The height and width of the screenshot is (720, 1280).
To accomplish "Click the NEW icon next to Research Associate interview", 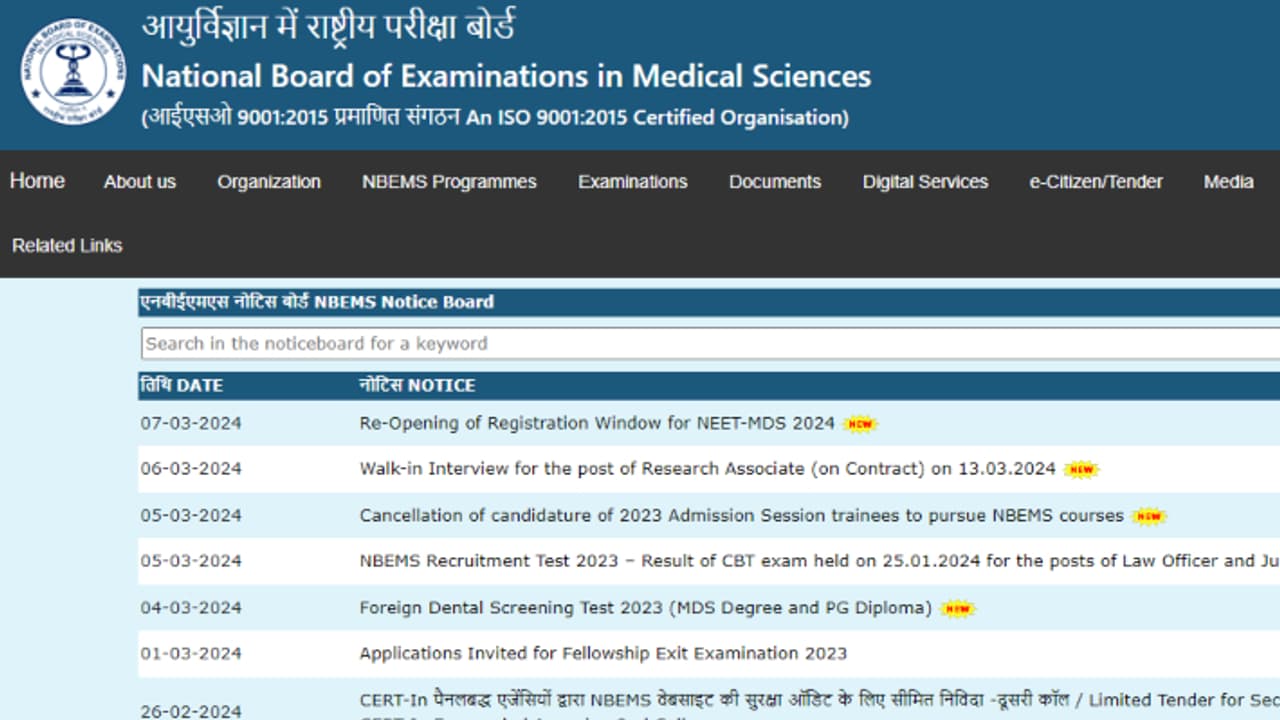I will coord(1083,470).
